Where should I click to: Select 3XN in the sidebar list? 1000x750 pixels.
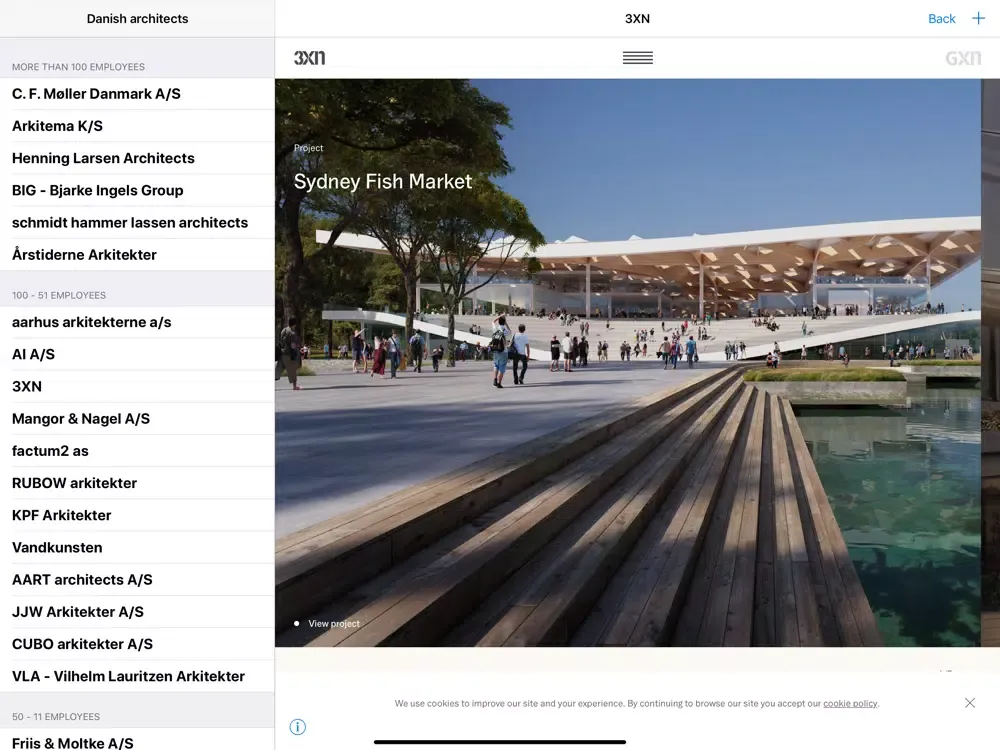tap(137, 386)
